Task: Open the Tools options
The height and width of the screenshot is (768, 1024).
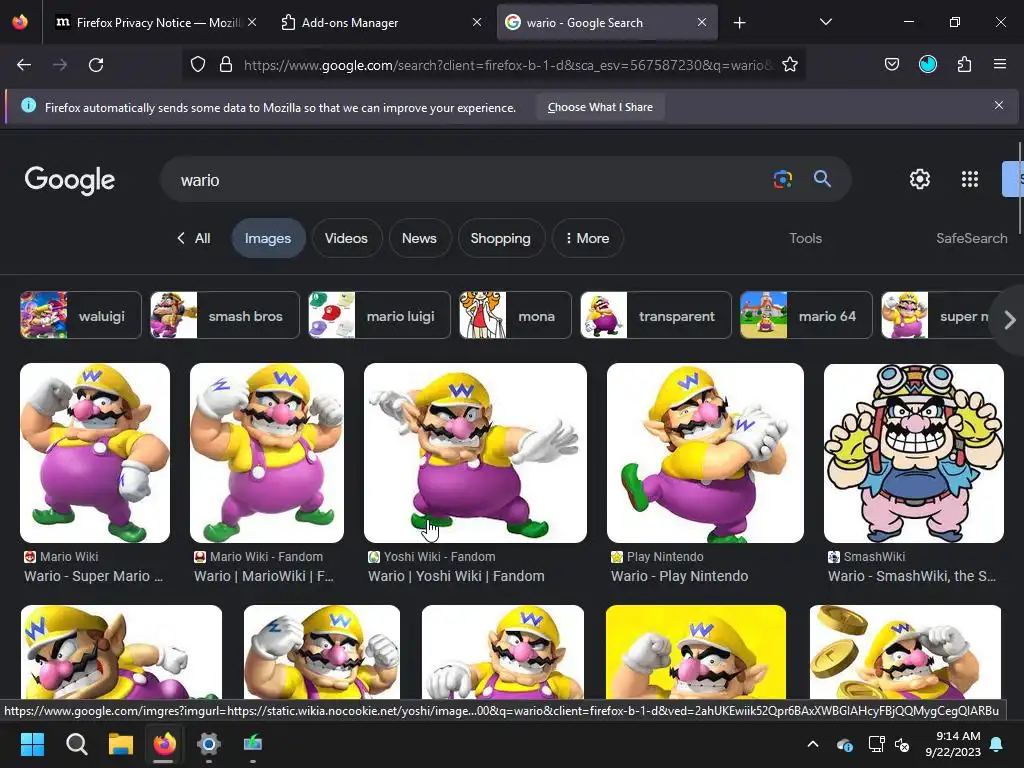Action: (x=805, y=238)
